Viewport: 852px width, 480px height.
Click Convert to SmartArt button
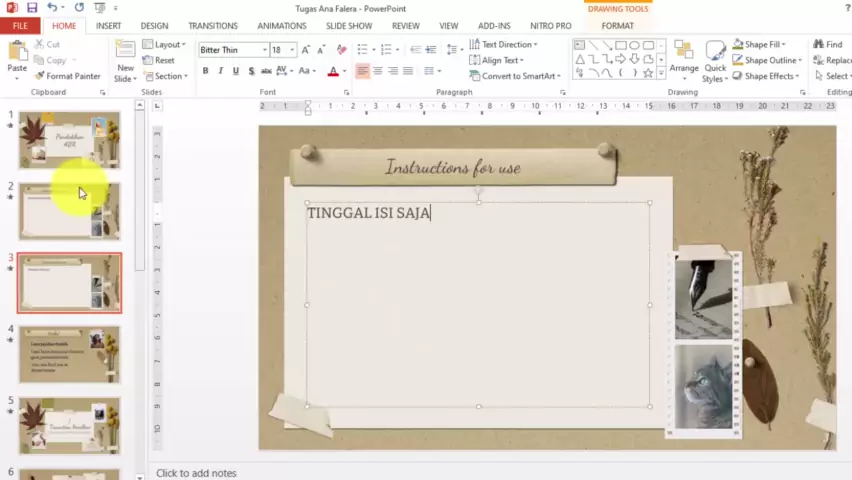514,76
